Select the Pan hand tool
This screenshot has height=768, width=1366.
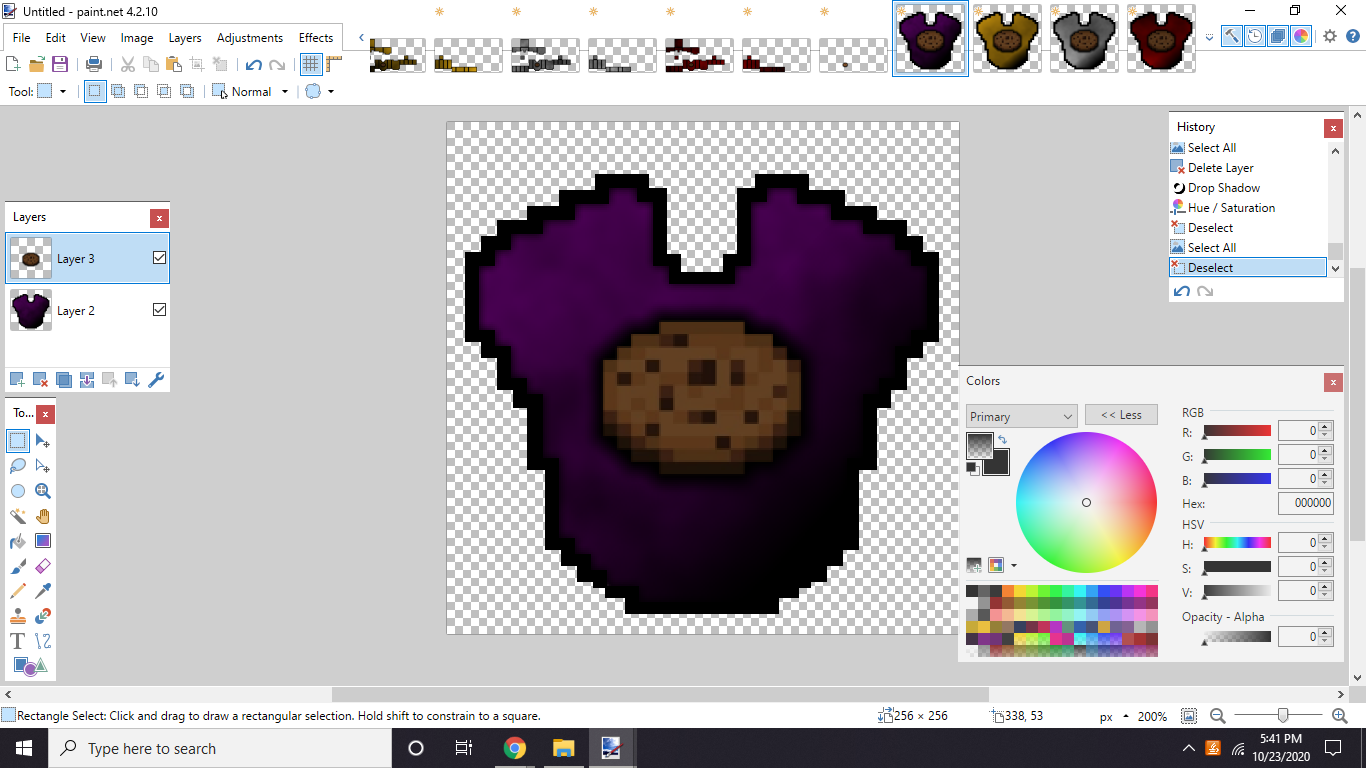coord(43,516)
